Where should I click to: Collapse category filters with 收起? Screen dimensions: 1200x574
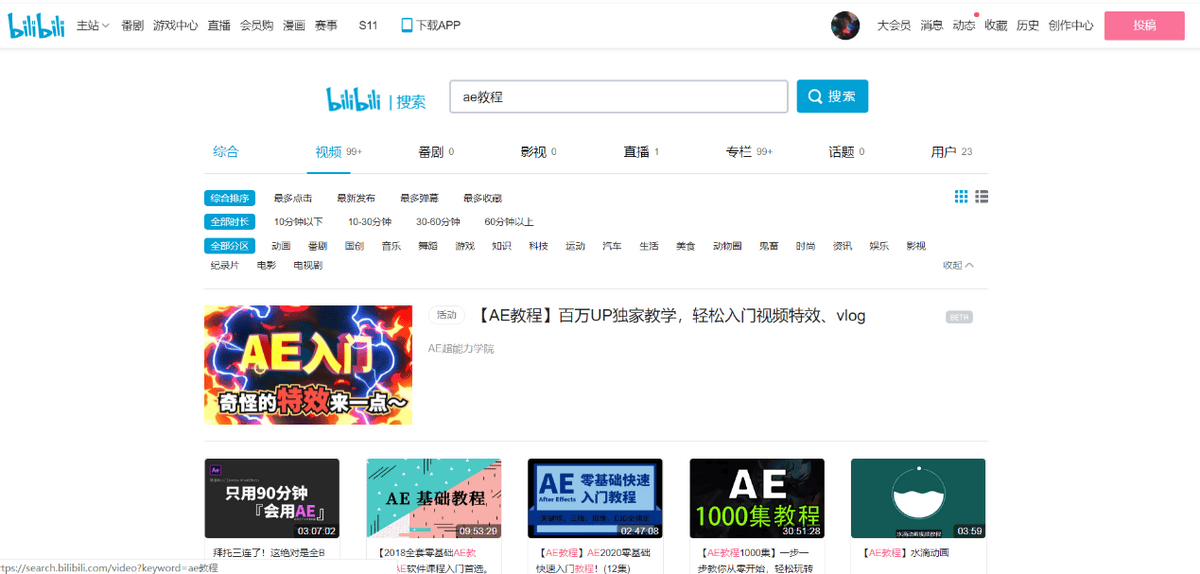click(958, 265)
